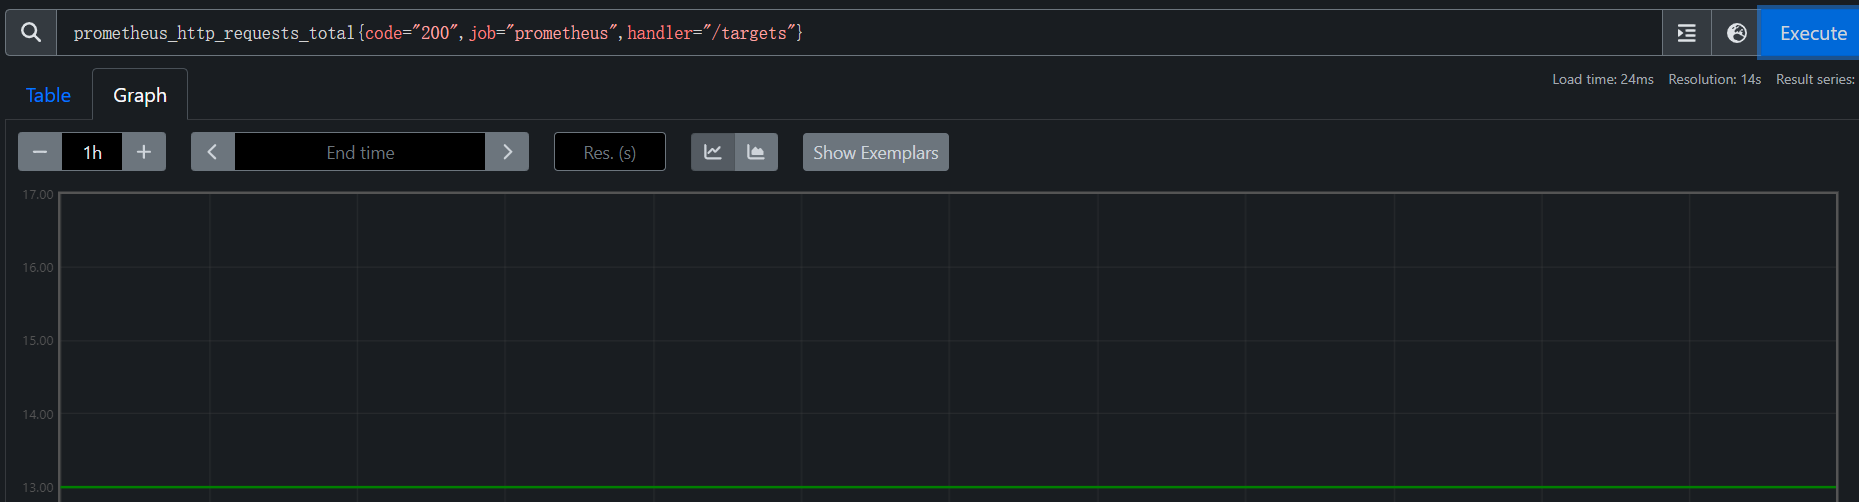
Task: Click the magnifying glass search icon
Action: click(x=31, y=33)
